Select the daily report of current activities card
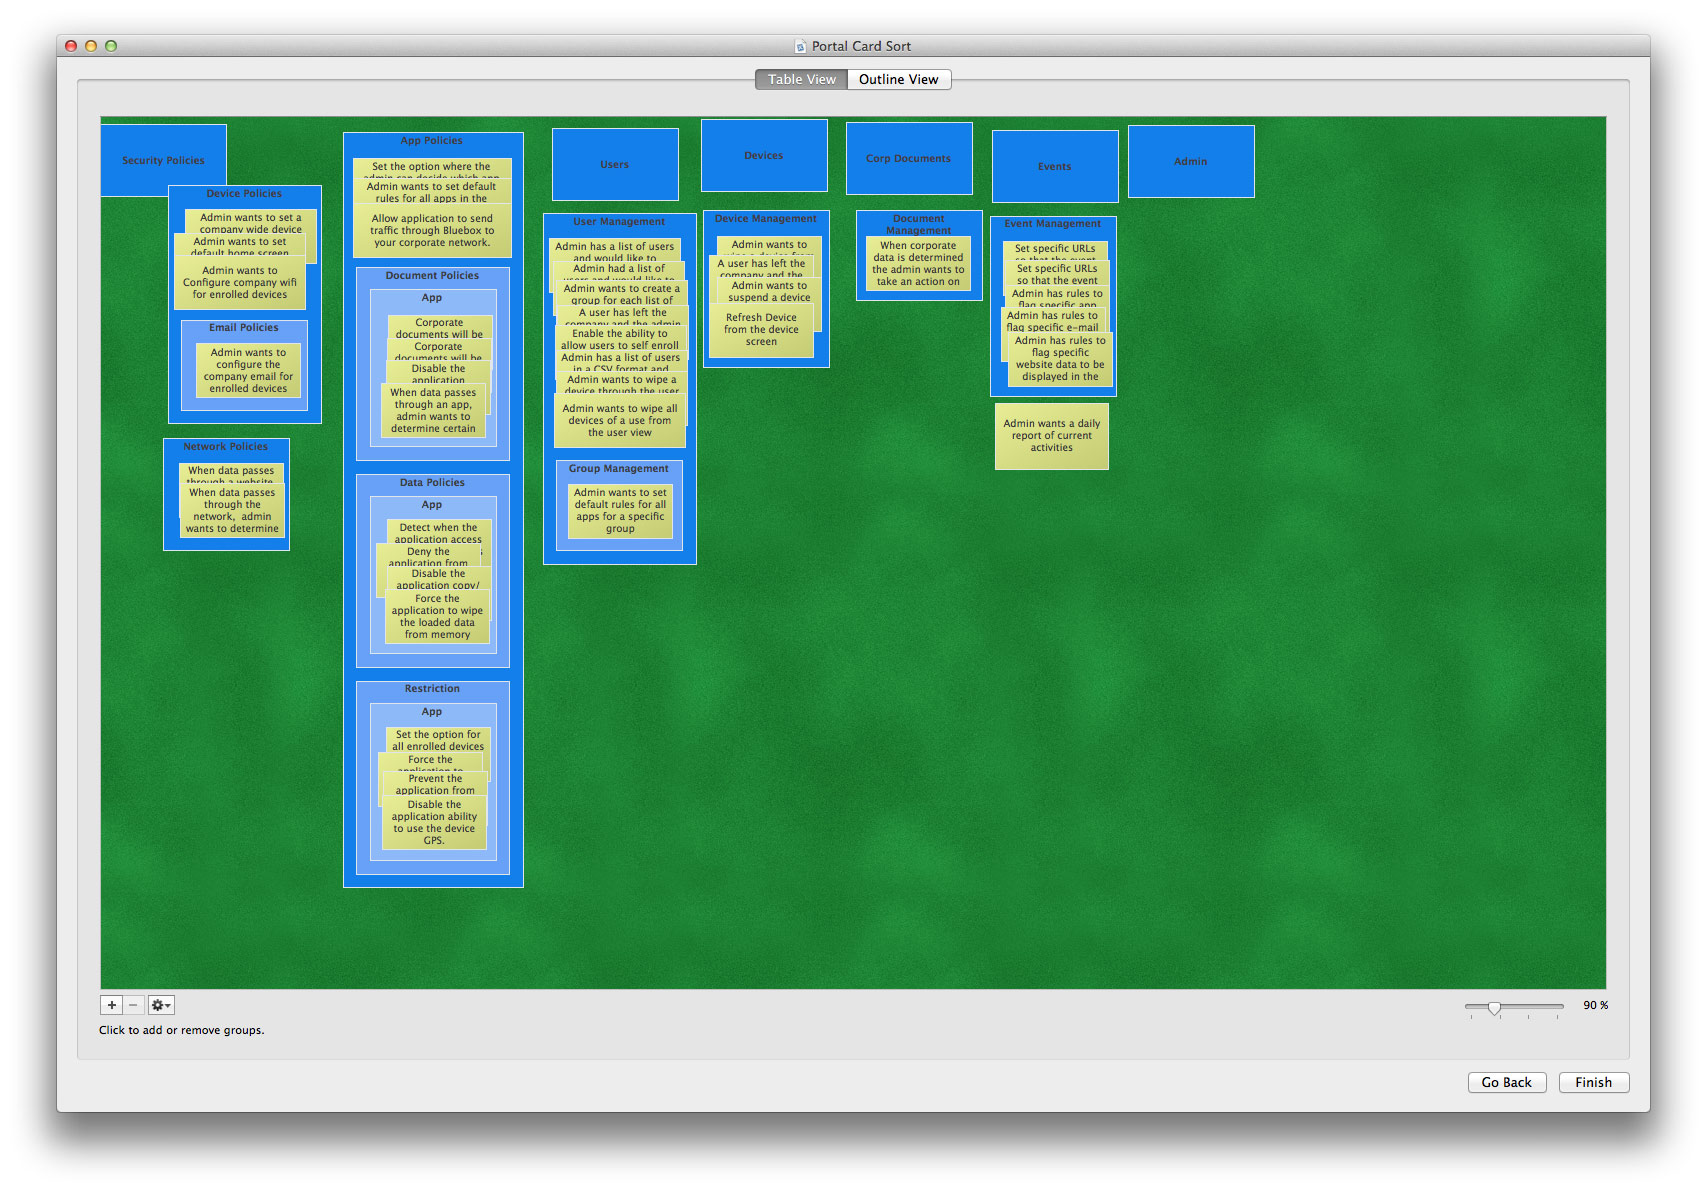 [1051, 436]
